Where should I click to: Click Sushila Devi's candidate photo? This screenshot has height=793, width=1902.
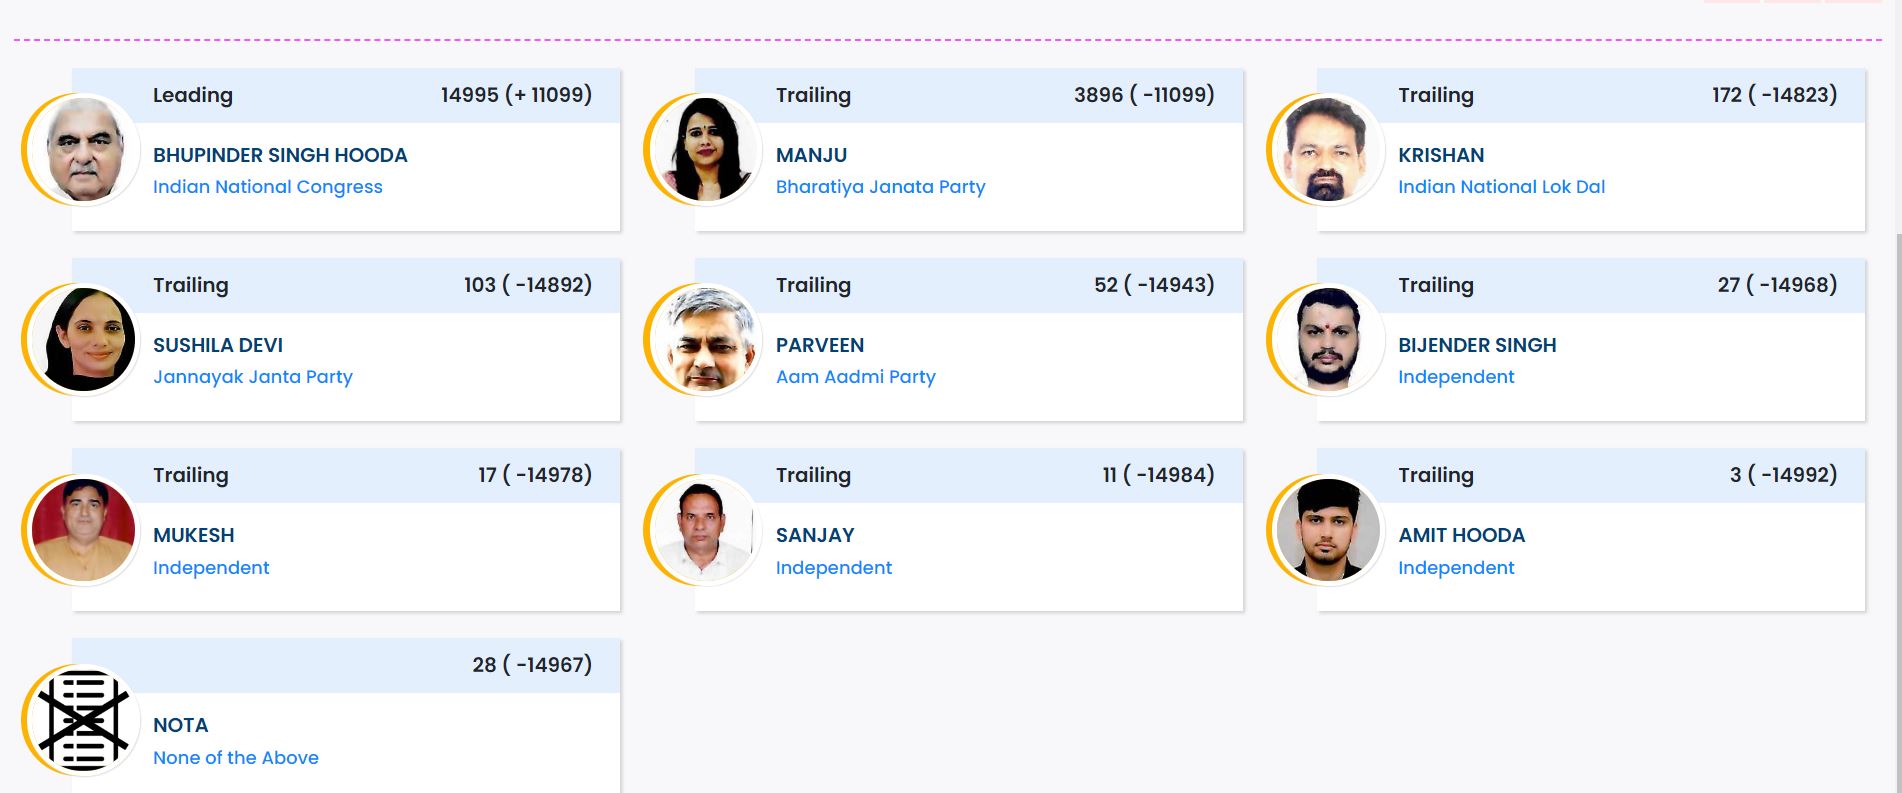tap(83, 340)
